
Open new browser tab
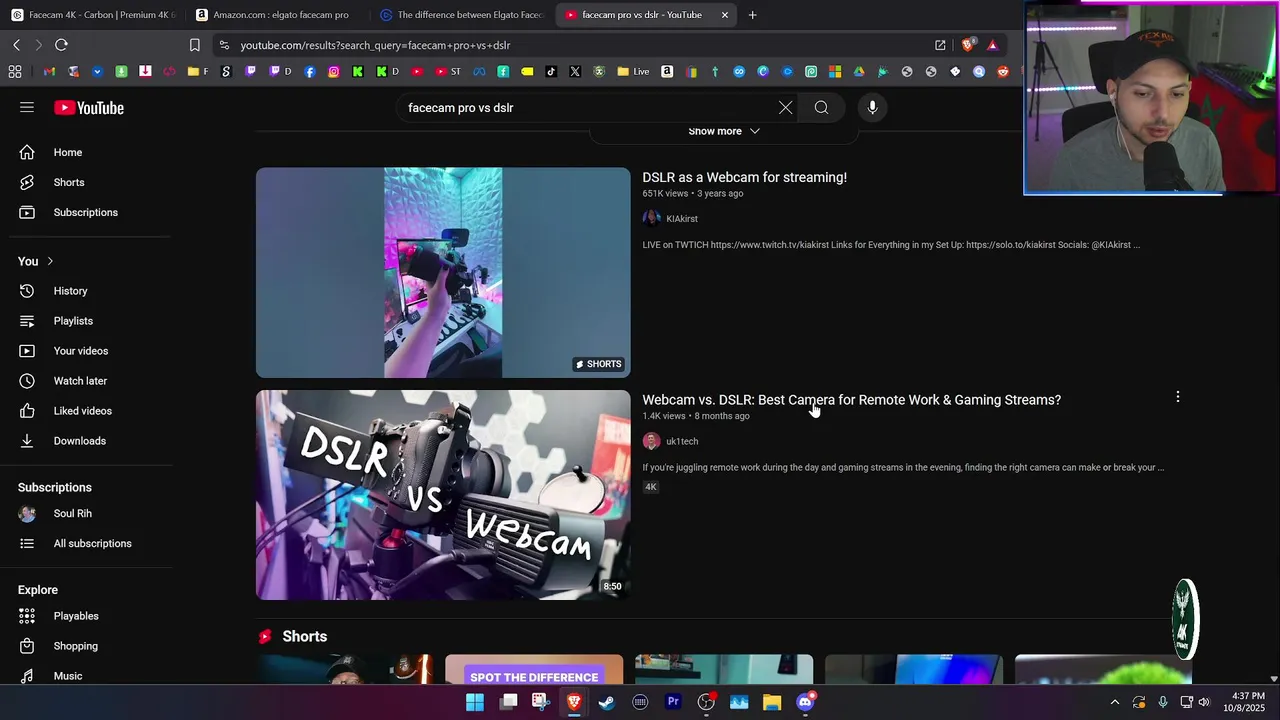coord(752,15)
